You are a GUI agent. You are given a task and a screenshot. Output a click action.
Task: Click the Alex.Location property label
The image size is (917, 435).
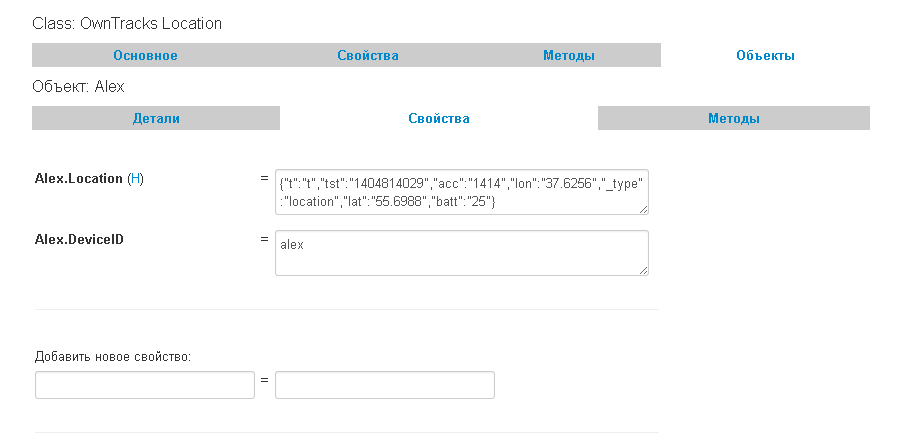(79, 179)
